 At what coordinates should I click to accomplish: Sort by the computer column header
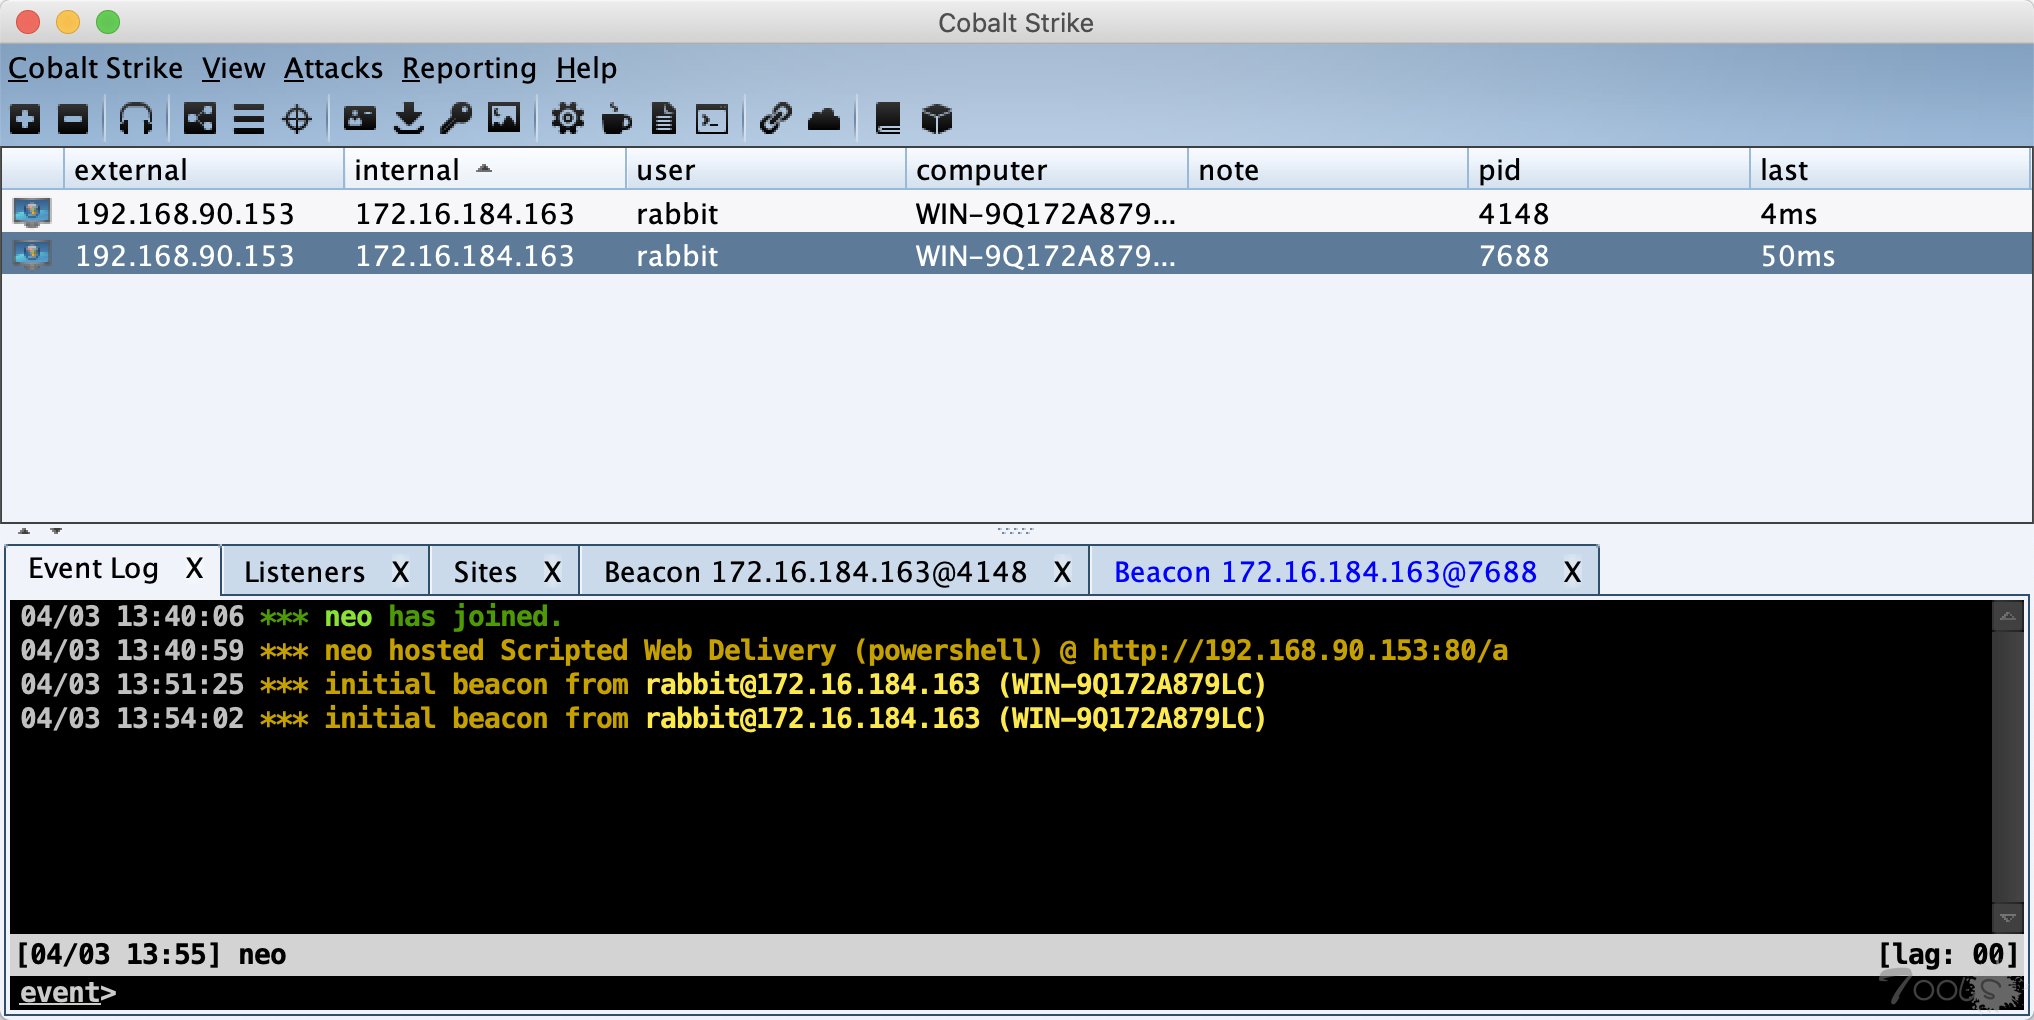tap(1047, 170)
